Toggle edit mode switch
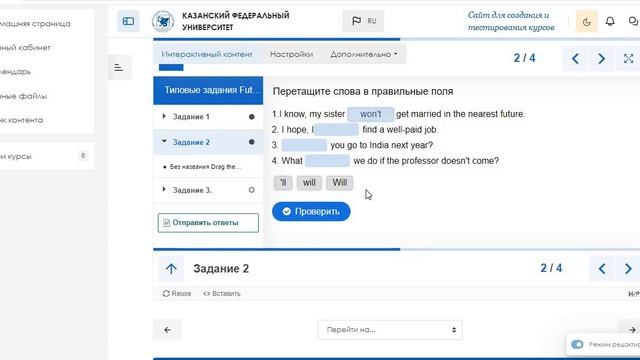The height and width of the screenshot is (360, 640). [x=577, y=344]
